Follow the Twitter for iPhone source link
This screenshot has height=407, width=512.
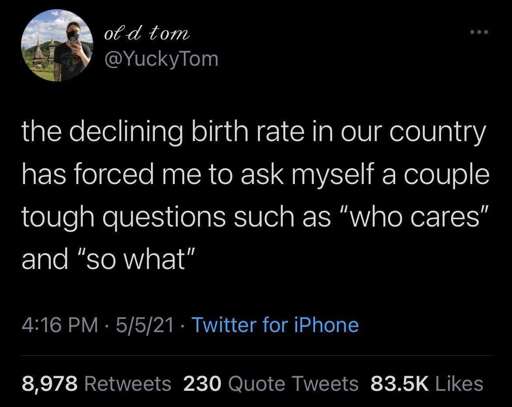[276, 325]
